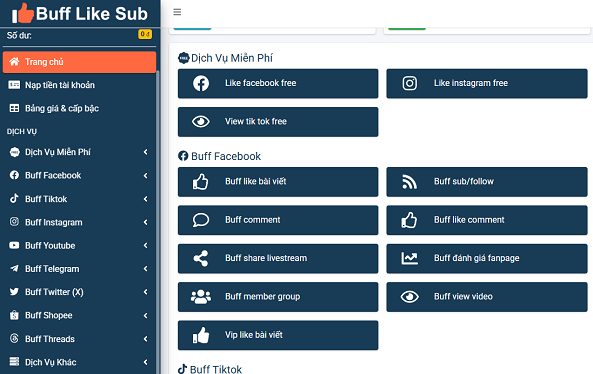Screen dimensions: 593x374
Task: Click the server icon beside Dịch Vụ Khác
Action: 14,362
